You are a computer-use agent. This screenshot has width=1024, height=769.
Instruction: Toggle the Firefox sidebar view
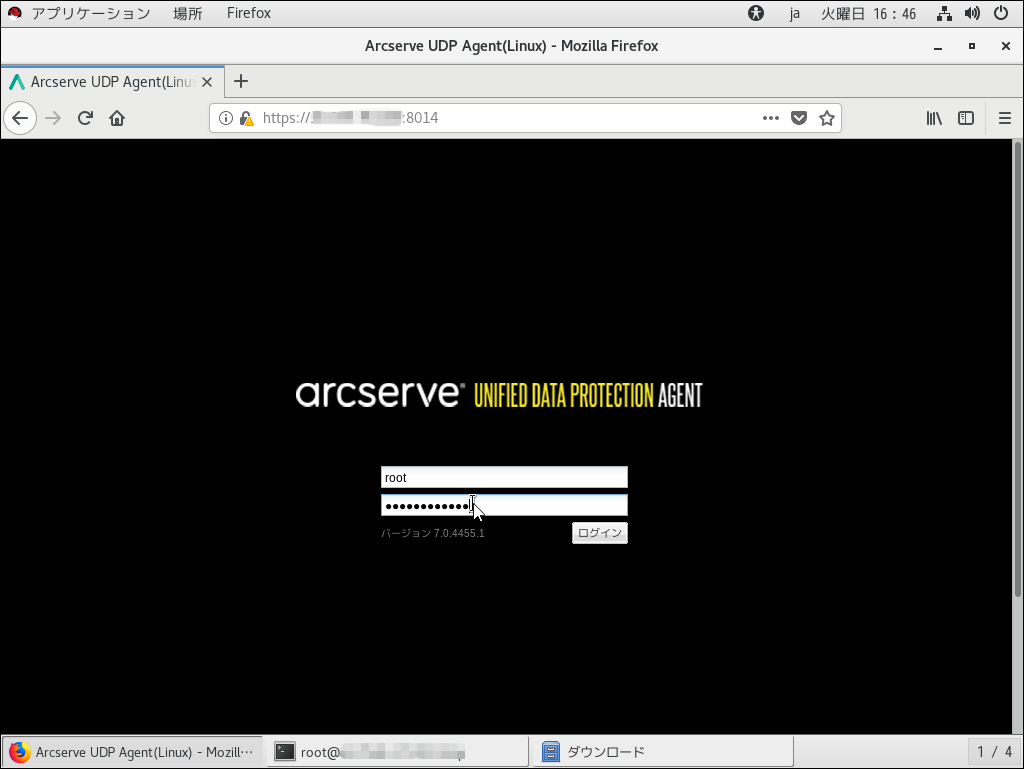[966, 118]
